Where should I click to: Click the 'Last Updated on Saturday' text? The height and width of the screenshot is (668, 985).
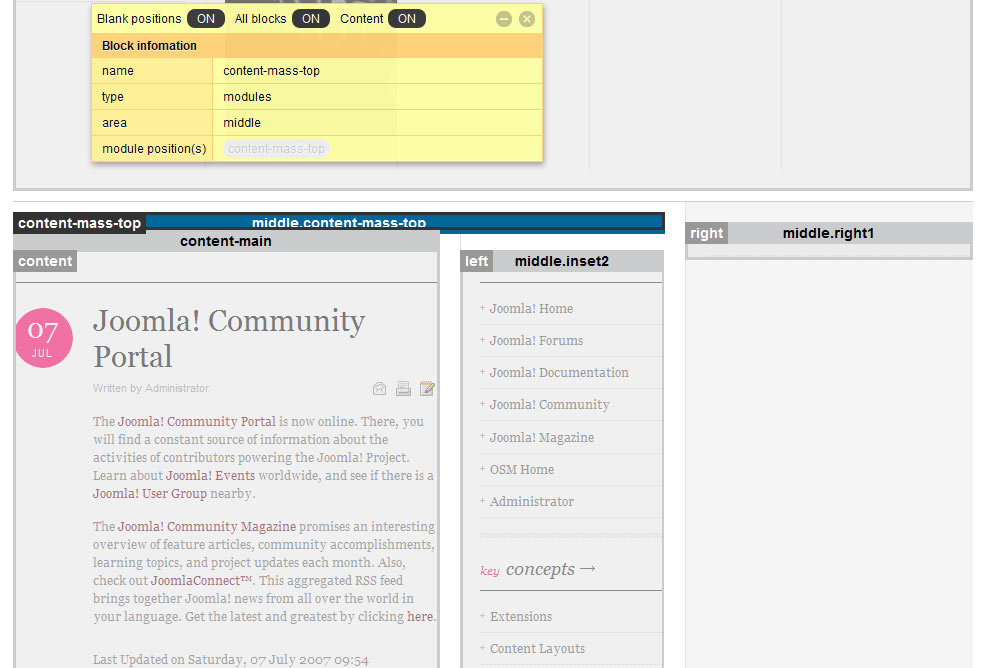pyautogui.click(x=231, y=660)
